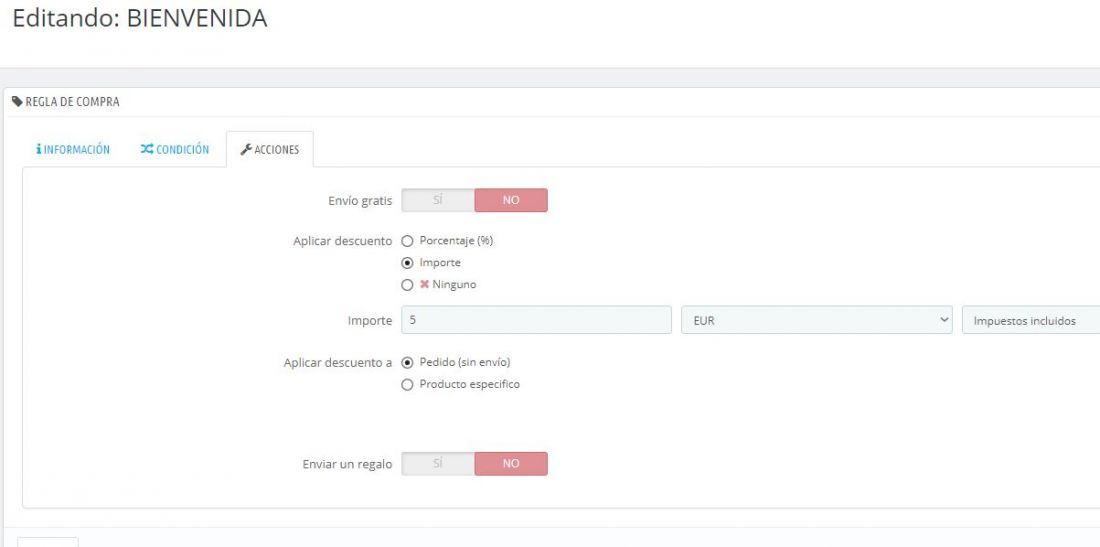Expand currency list using dropdown arrow
This screenshot has height=547, width=1100.
pos(943,320)
